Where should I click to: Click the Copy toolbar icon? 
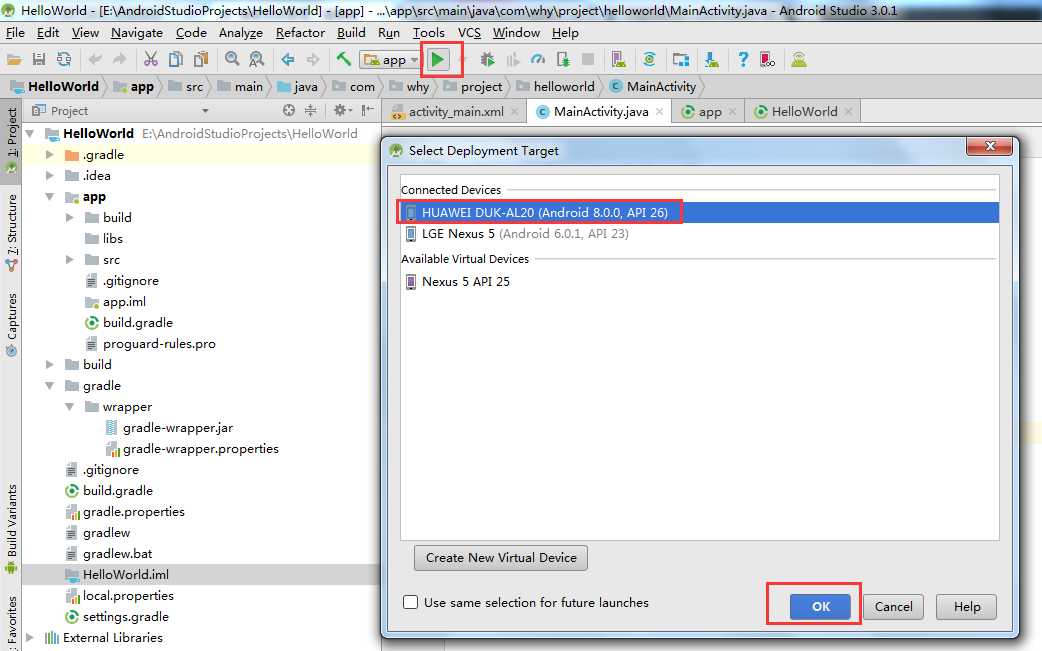pyautogui.click(x=175, y=60)
